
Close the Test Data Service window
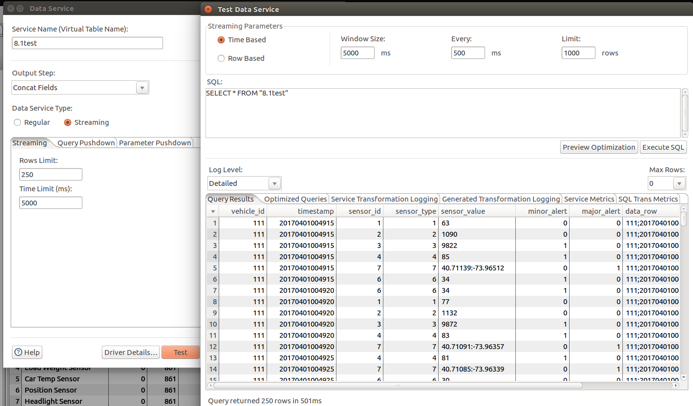(208, 9)
